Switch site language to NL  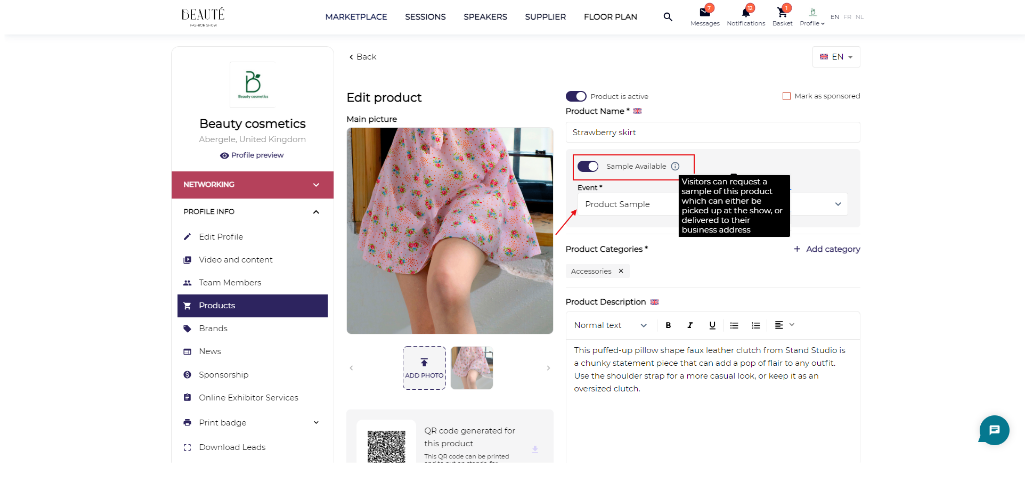coord(859,17)
